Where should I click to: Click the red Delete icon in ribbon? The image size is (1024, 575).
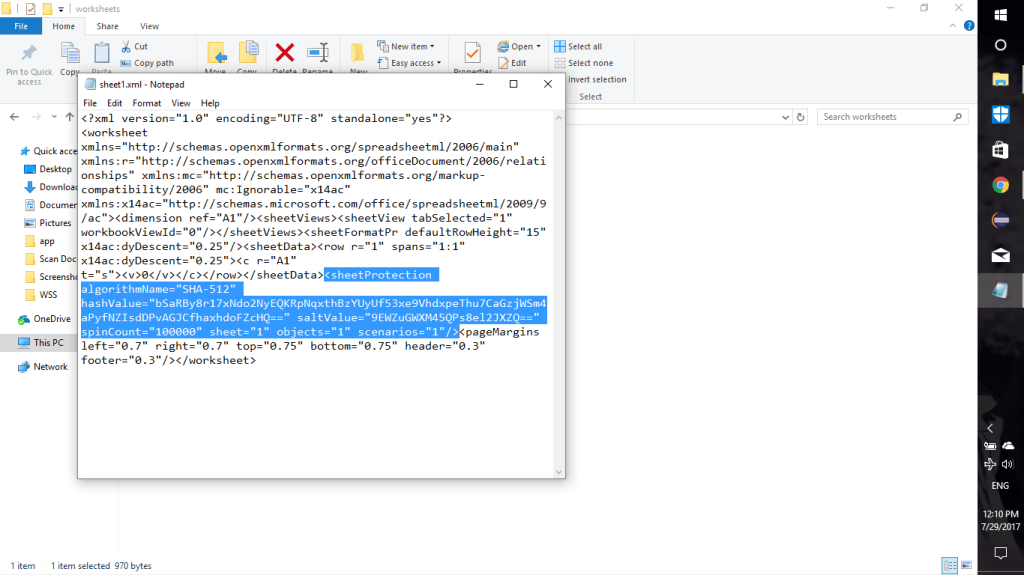284,53
